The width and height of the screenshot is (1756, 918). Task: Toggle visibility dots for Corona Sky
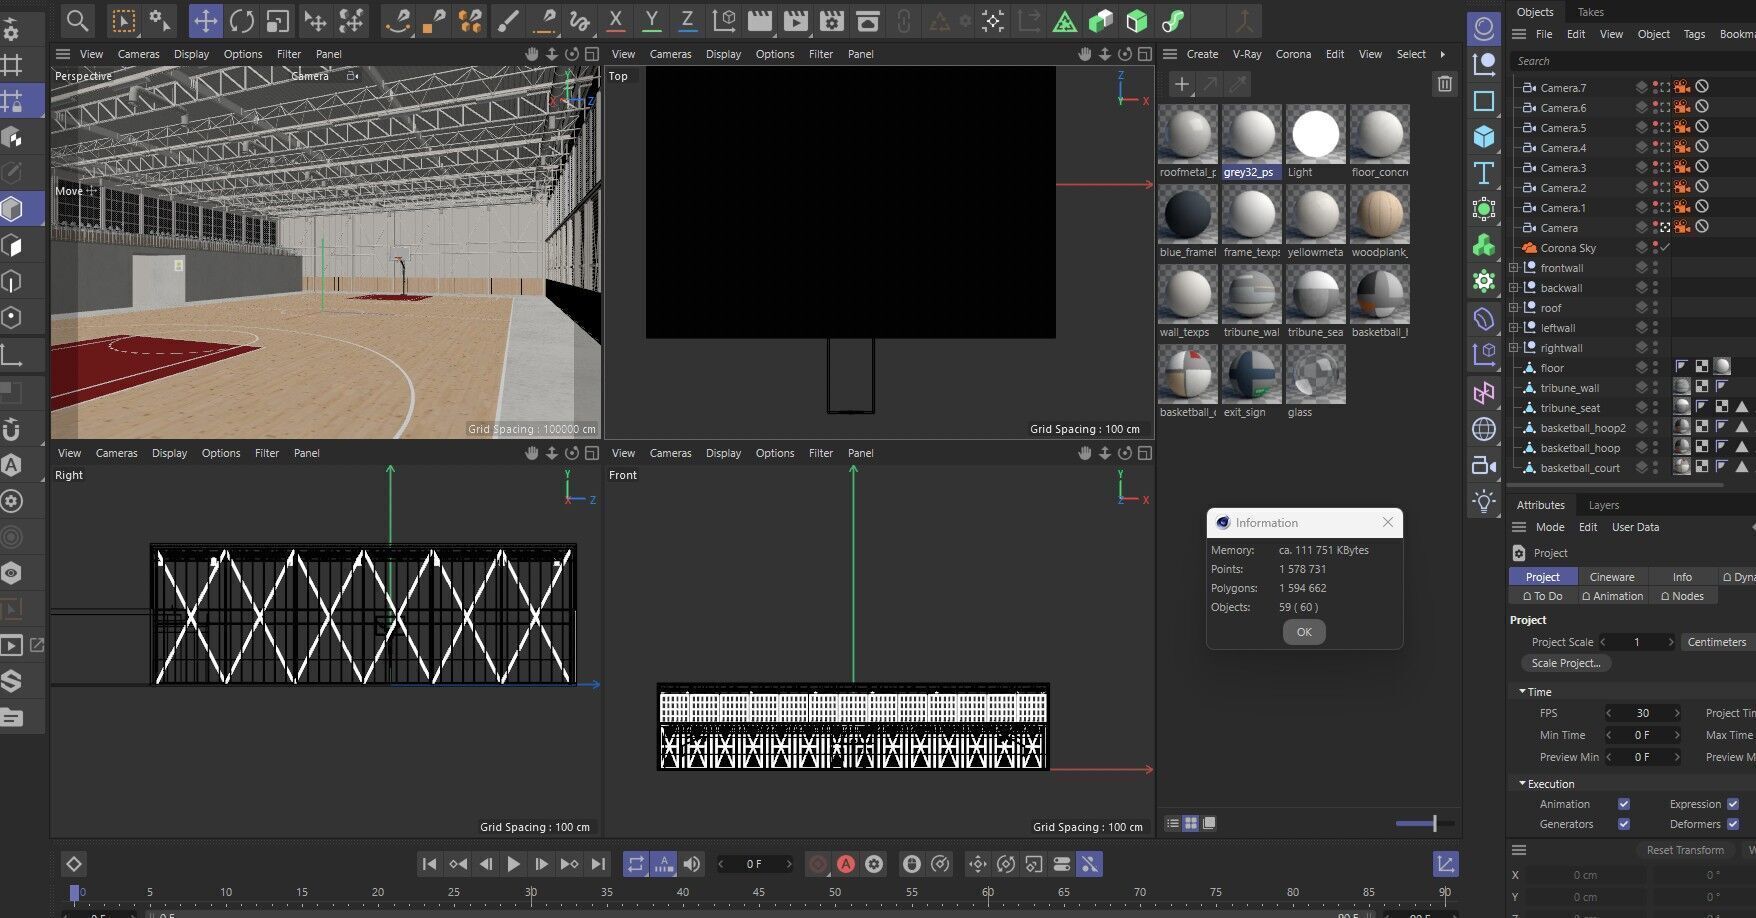1655,248
